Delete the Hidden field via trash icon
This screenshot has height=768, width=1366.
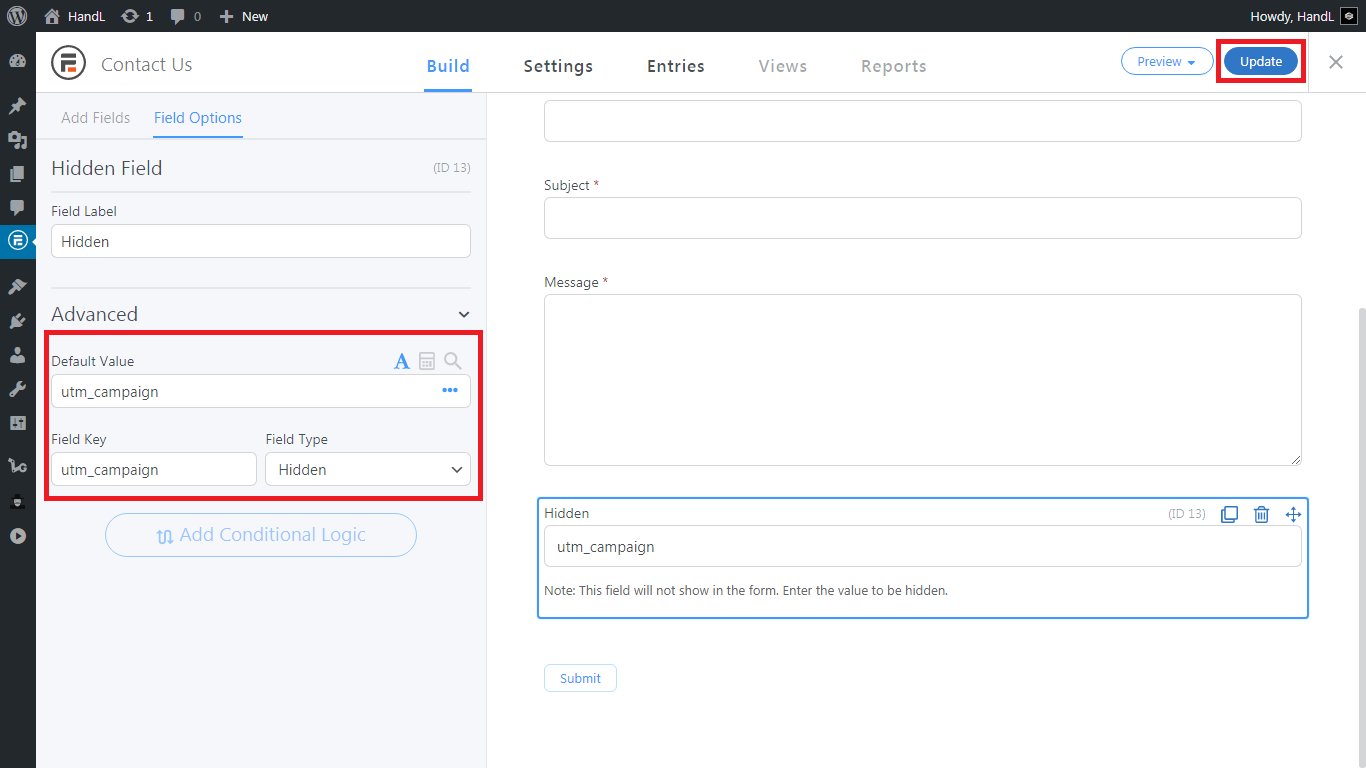1261,514
